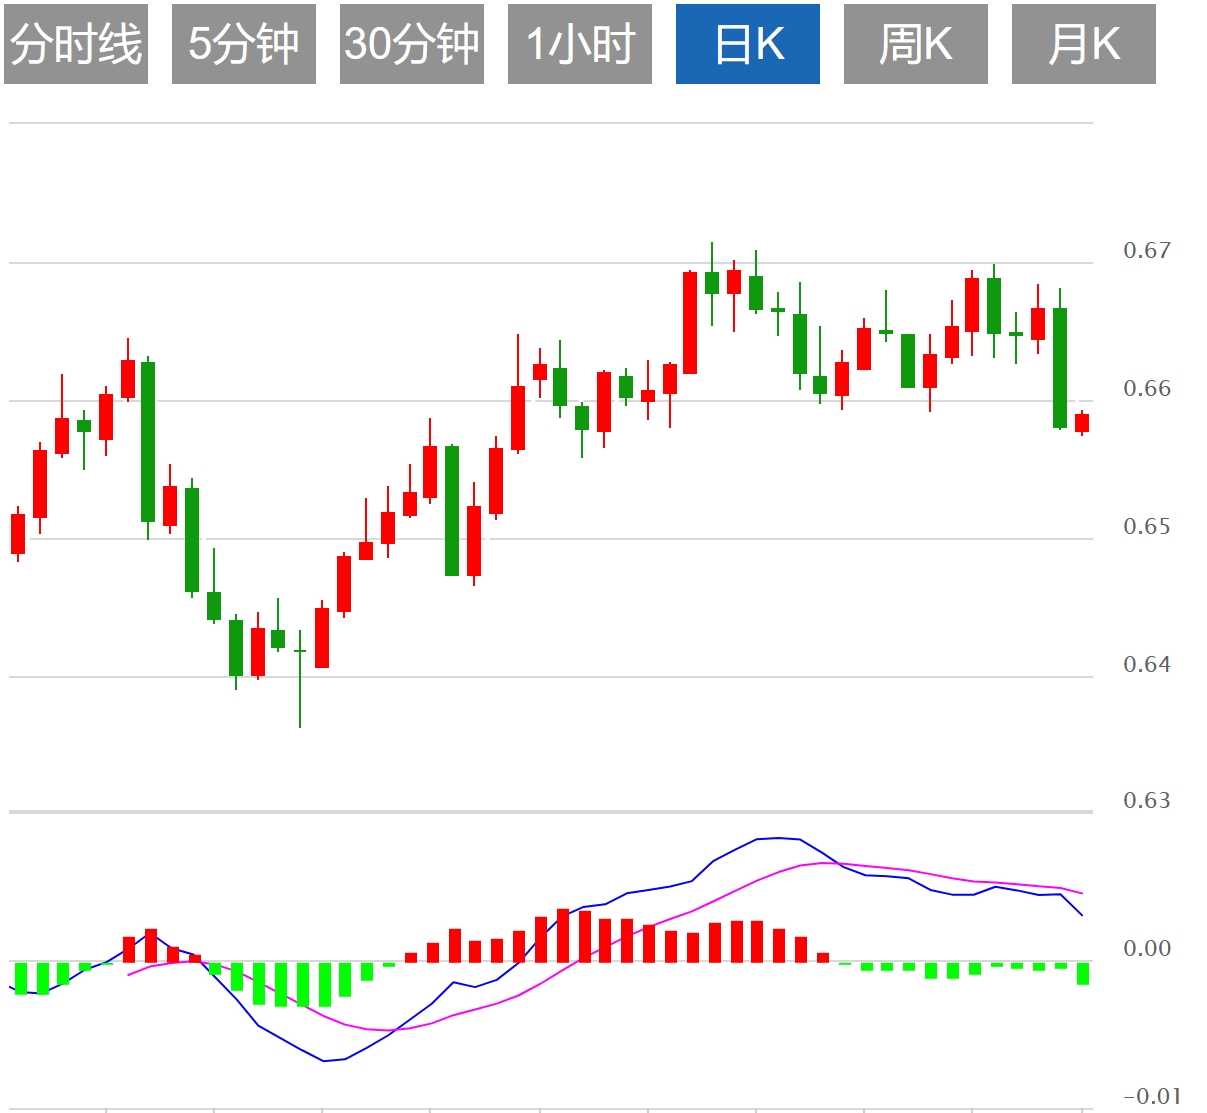Screen dimensions: 1207x1113
Task: Click the 0.64 price axis label
Action: pyautogui.click(x=1146, y=664)
